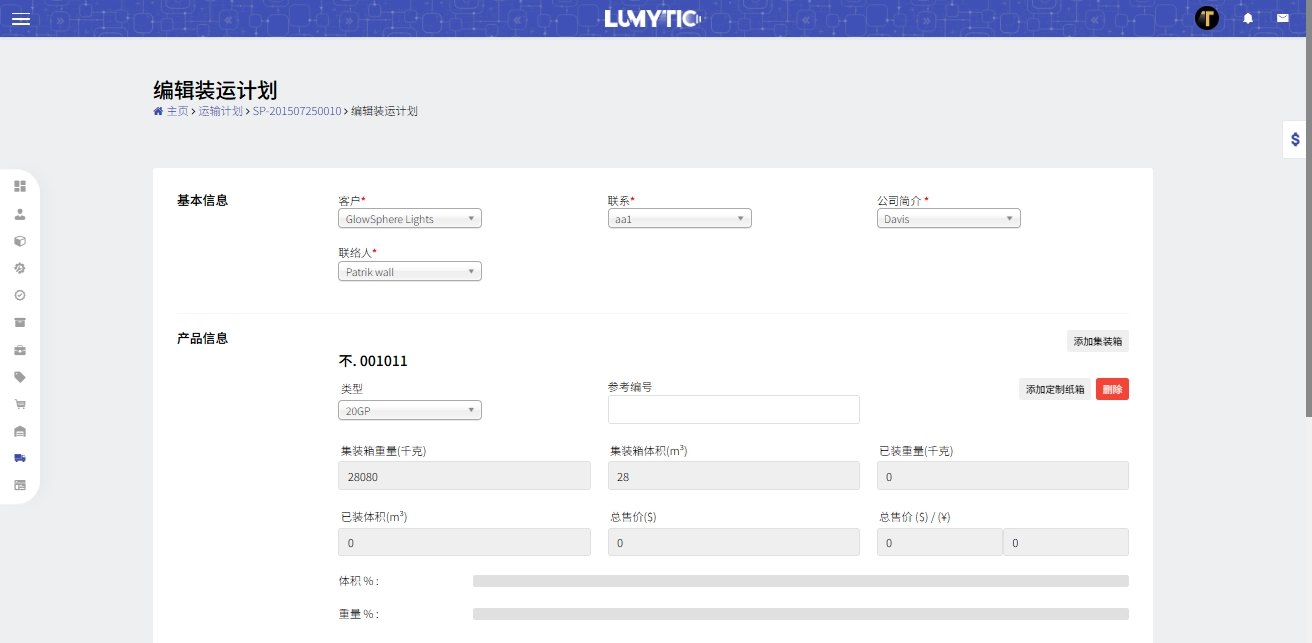Click the T user avatar in top bar
1312x643 pixels.
[x=1207, y=18]
